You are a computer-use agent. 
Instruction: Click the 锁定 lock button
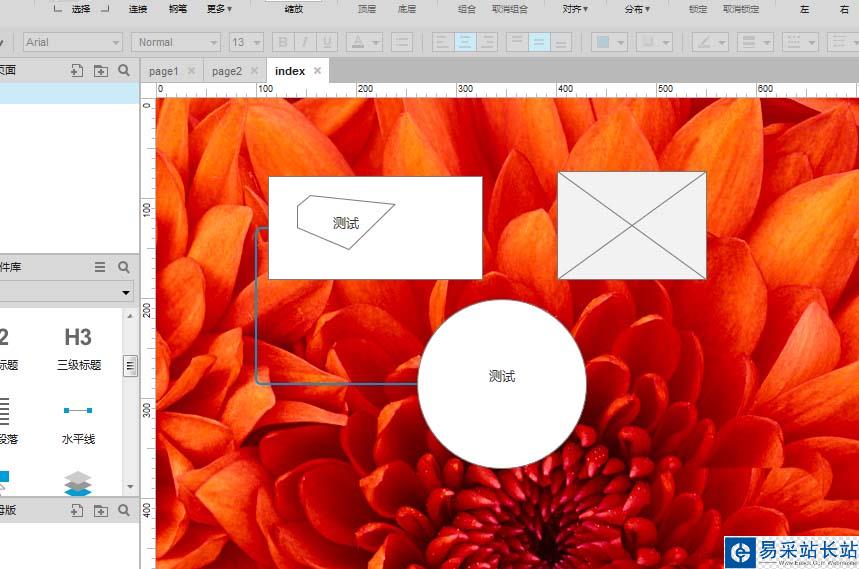698,9
